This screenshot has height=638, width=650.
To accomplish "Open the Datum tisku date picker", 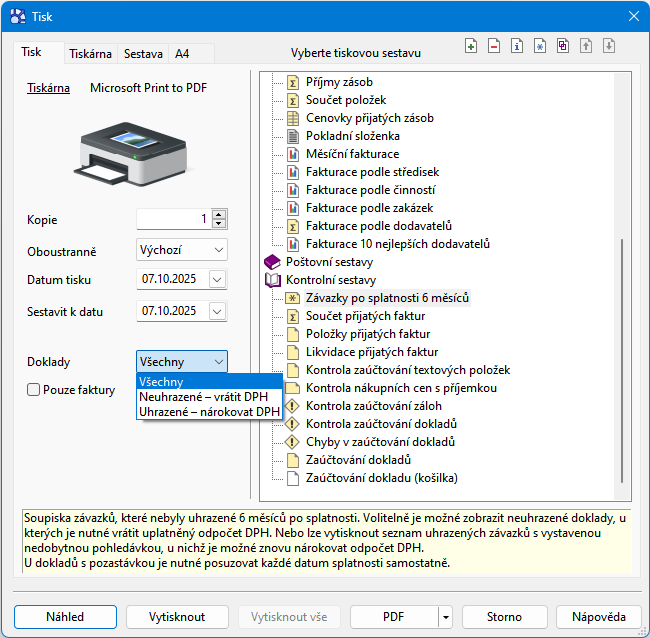I will 218,279.
